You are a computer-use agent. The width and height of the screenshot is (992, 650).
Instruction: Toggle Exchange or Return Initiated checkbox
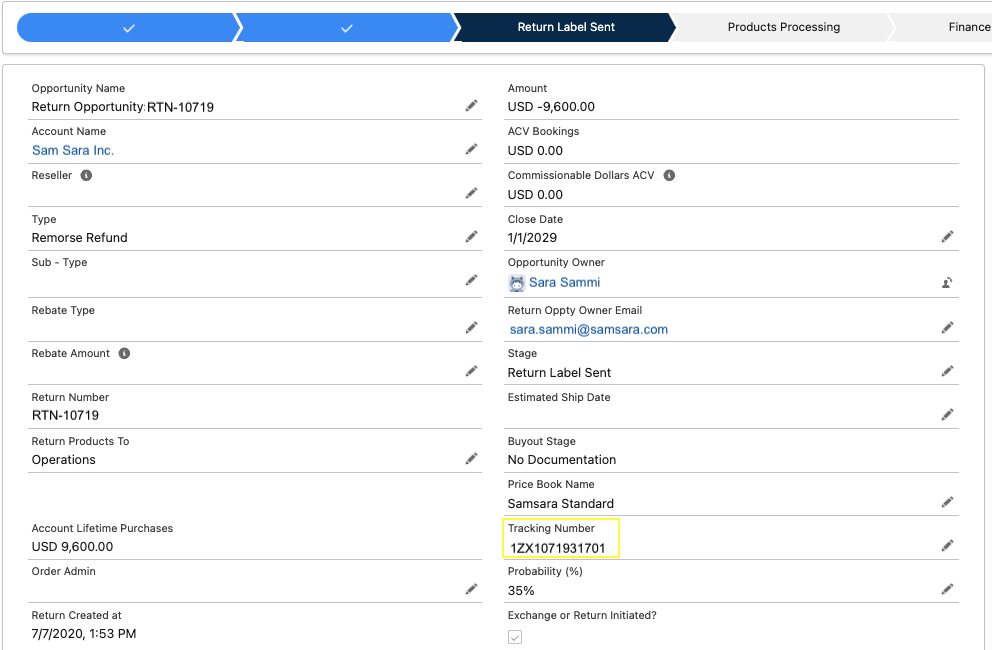[x=515, y=637]
